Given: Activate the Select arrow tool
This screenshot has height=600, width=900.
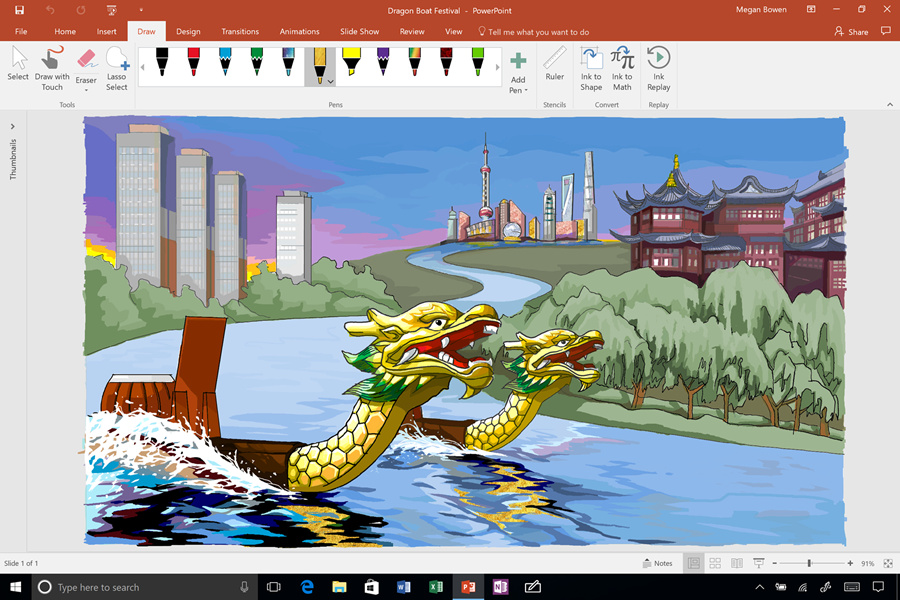Looking at the screenshot, I should pos(17,65).
